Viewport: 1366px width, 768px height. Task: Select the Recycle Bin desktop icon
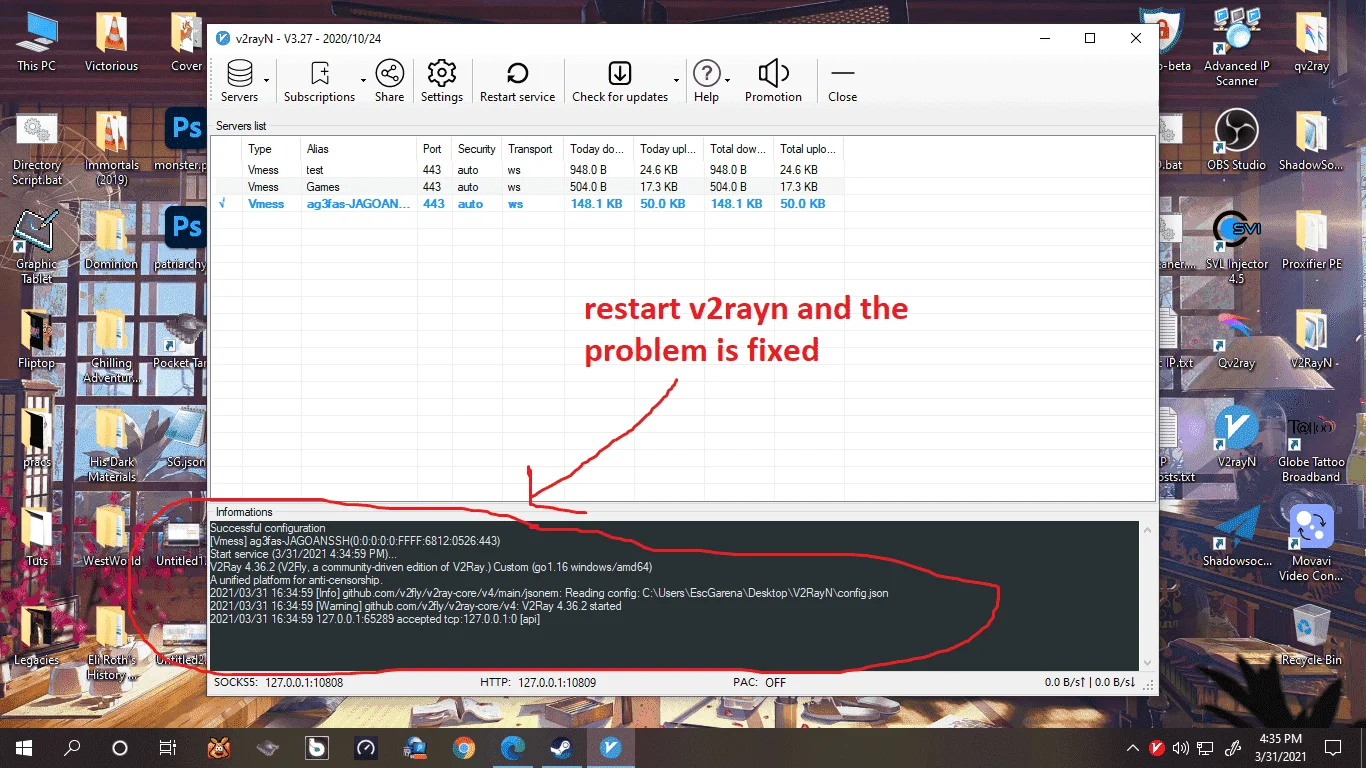(x=1311, y=636)
